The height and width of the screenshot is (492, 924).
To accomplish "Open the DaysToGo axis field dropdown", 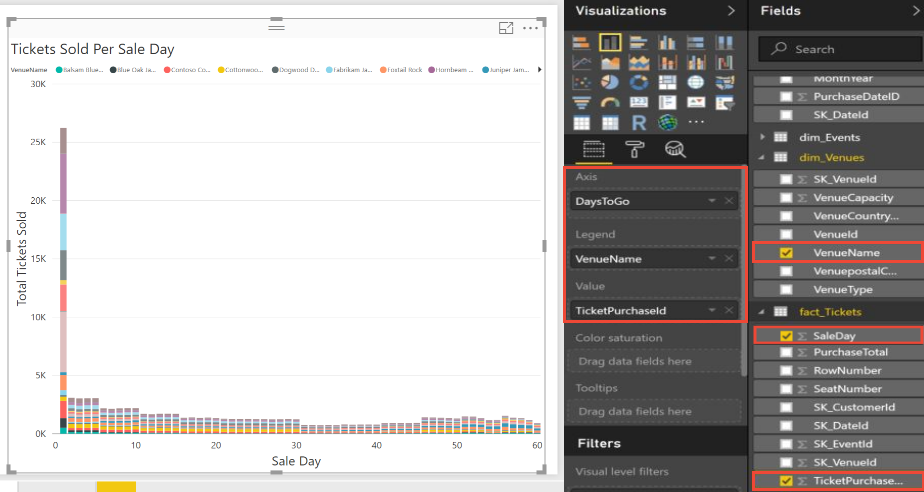I will pos(712,201).
